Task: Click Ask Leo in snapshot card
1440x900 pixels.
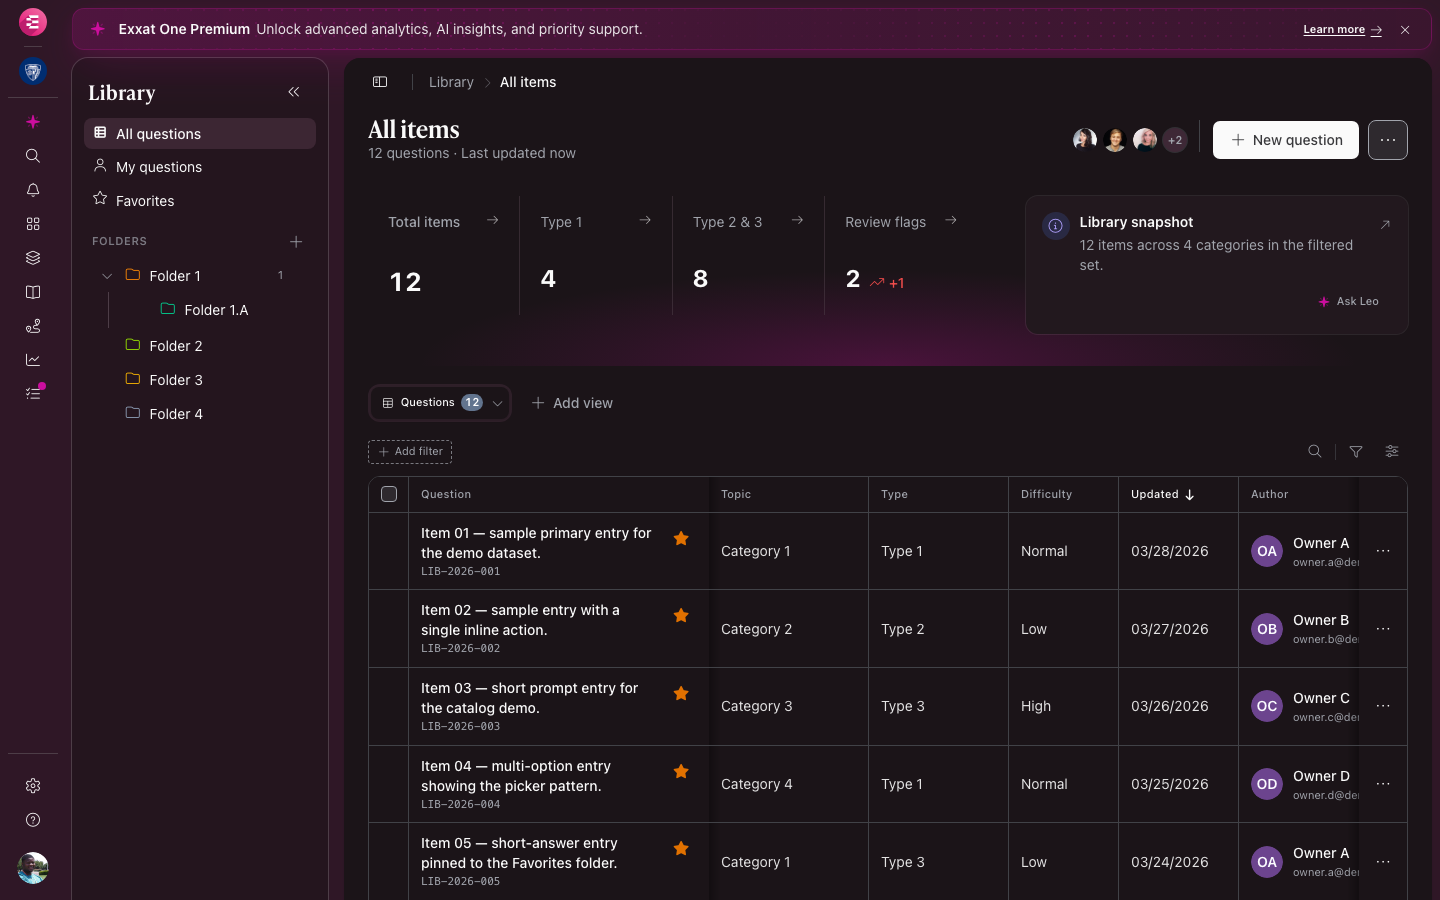Action: click(x=1348, y=301)
